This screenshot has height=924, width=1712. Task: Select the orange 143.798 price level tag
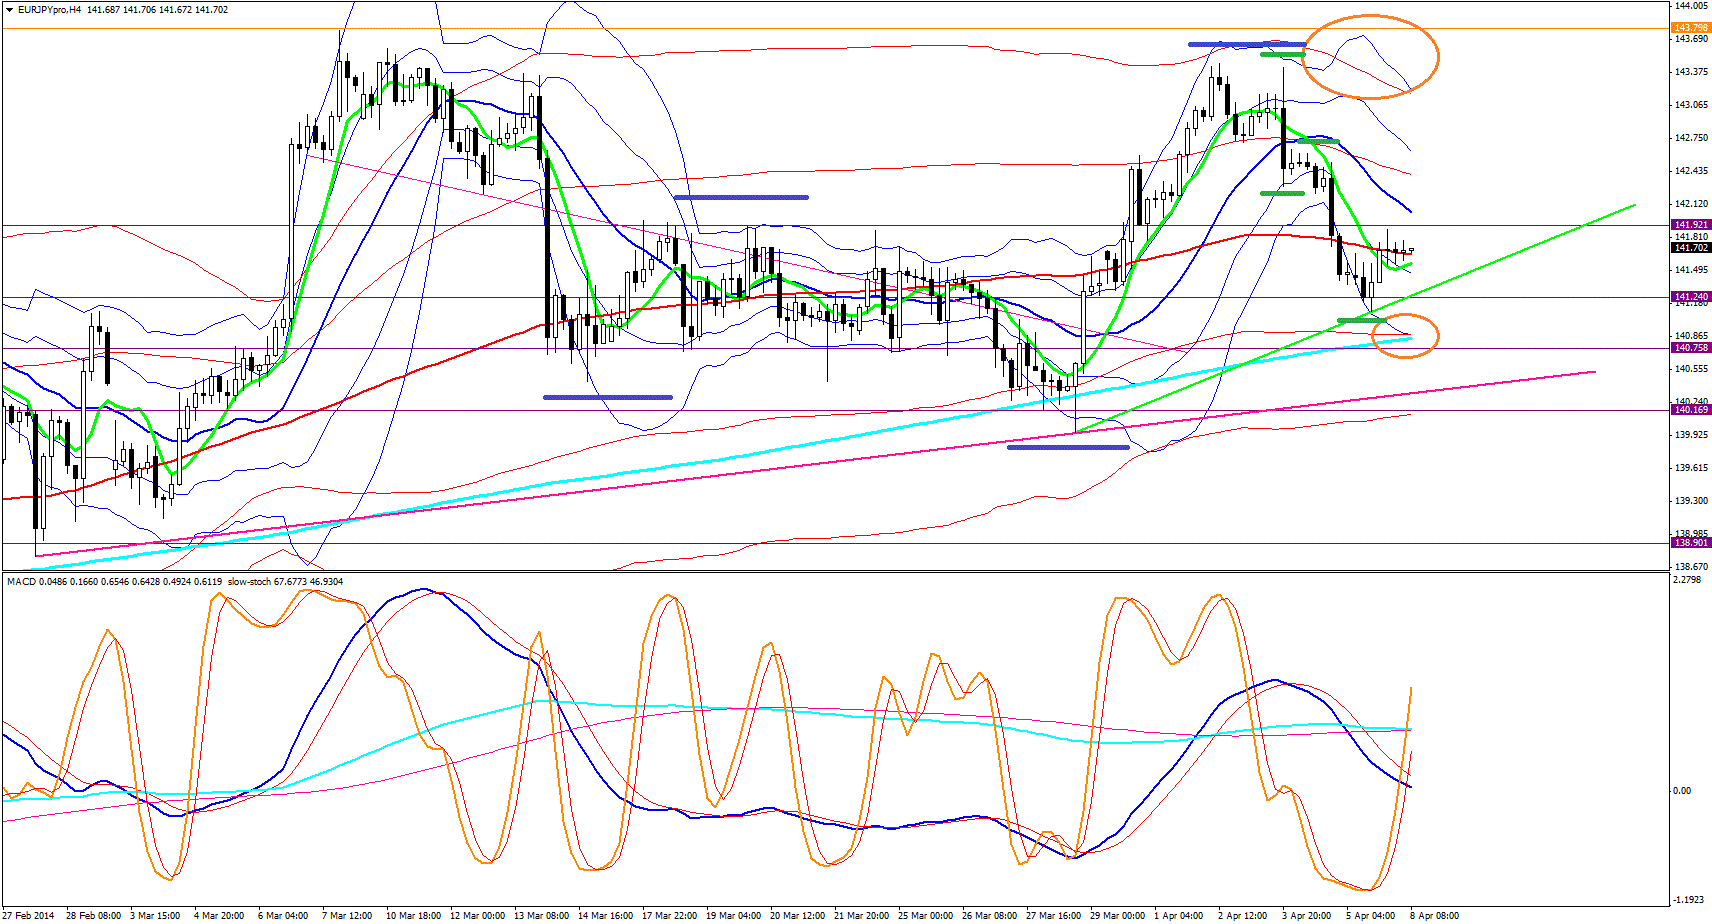1690,28
